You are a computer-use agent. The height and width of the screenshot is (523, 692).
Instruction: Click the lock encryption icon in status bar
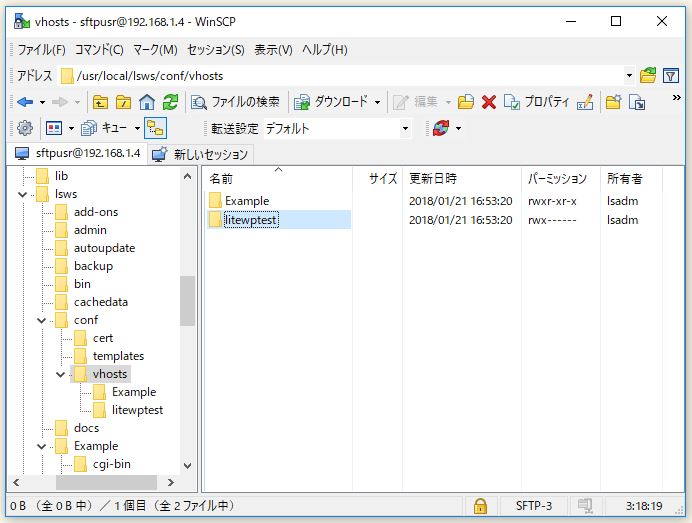tap(480, 506)
